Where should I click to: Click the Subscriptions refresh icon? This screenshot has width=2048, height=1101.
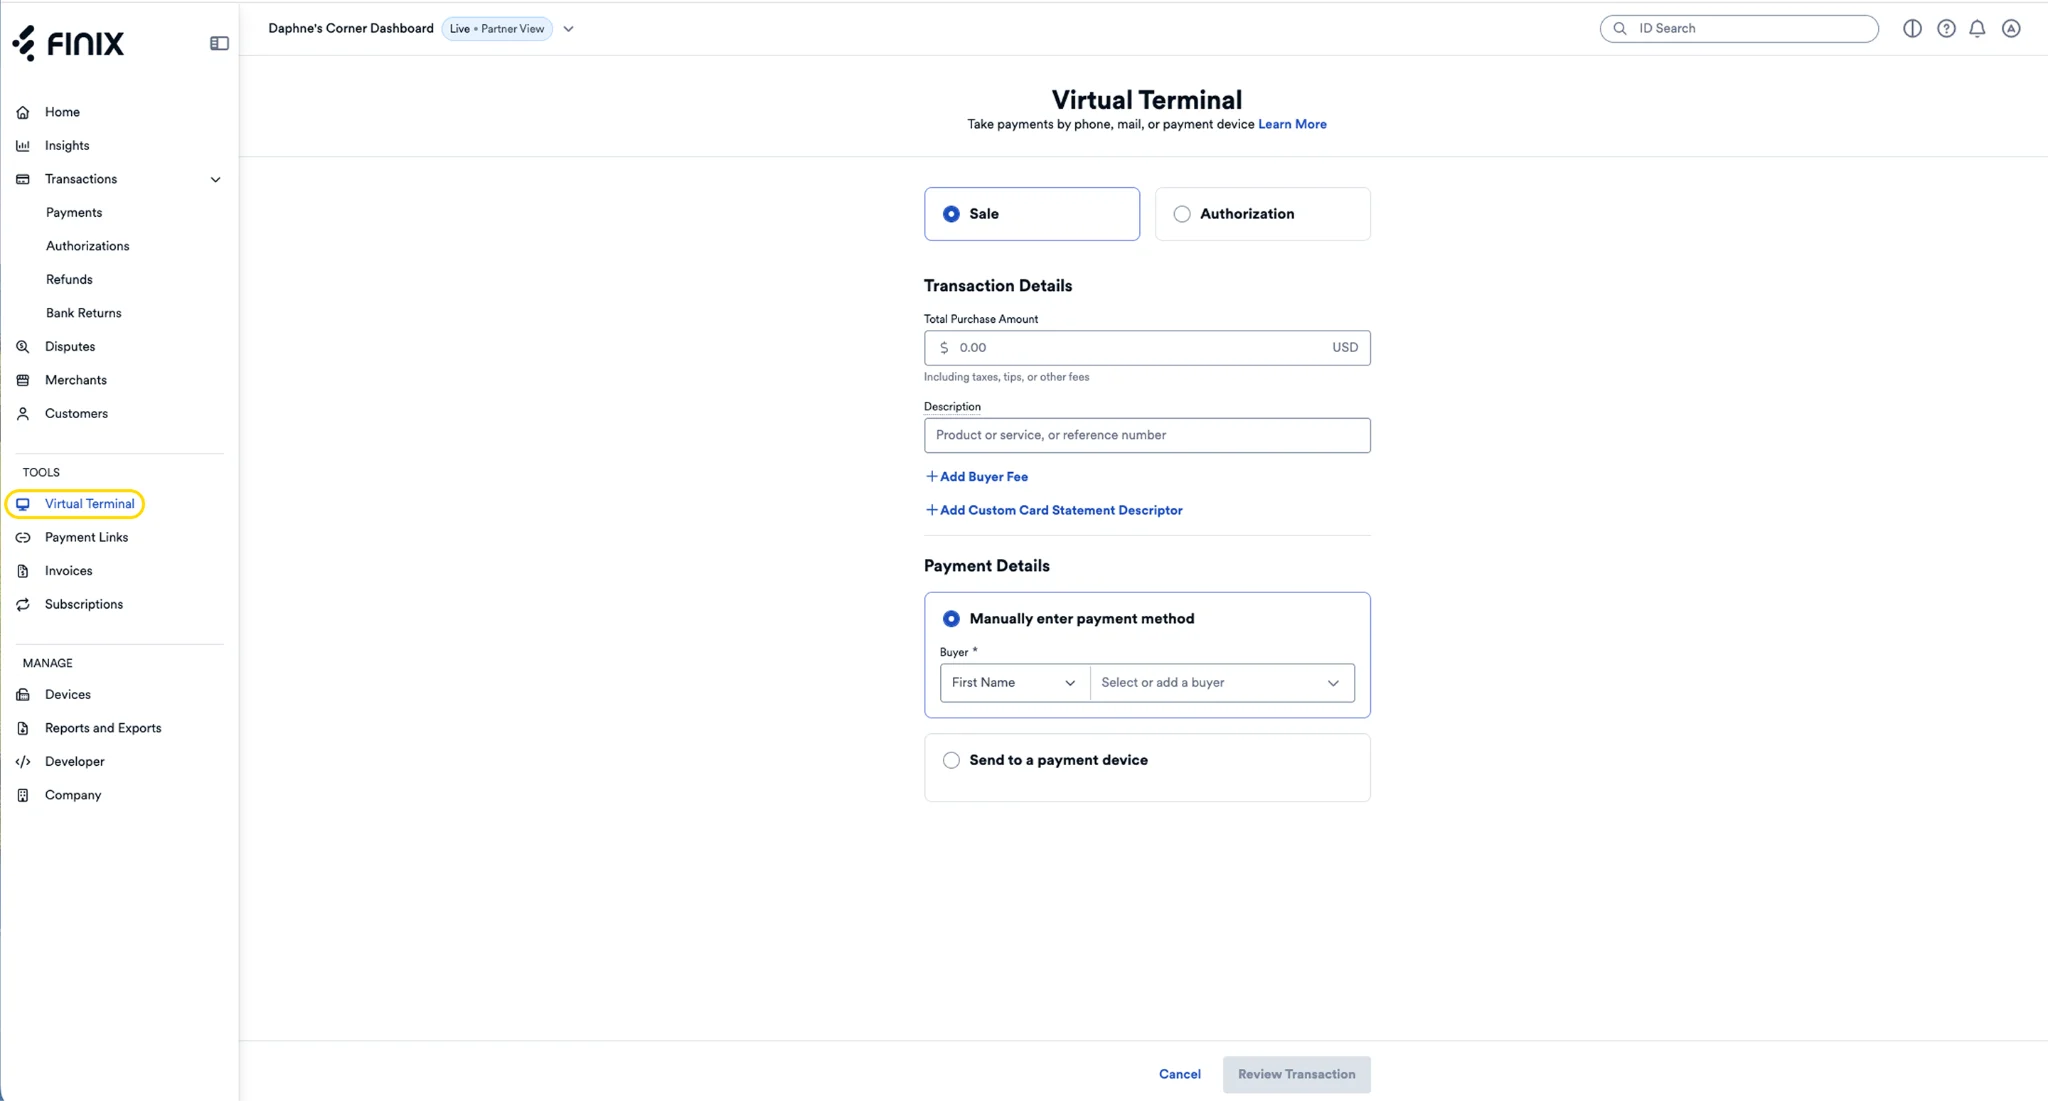coord(23,605)
